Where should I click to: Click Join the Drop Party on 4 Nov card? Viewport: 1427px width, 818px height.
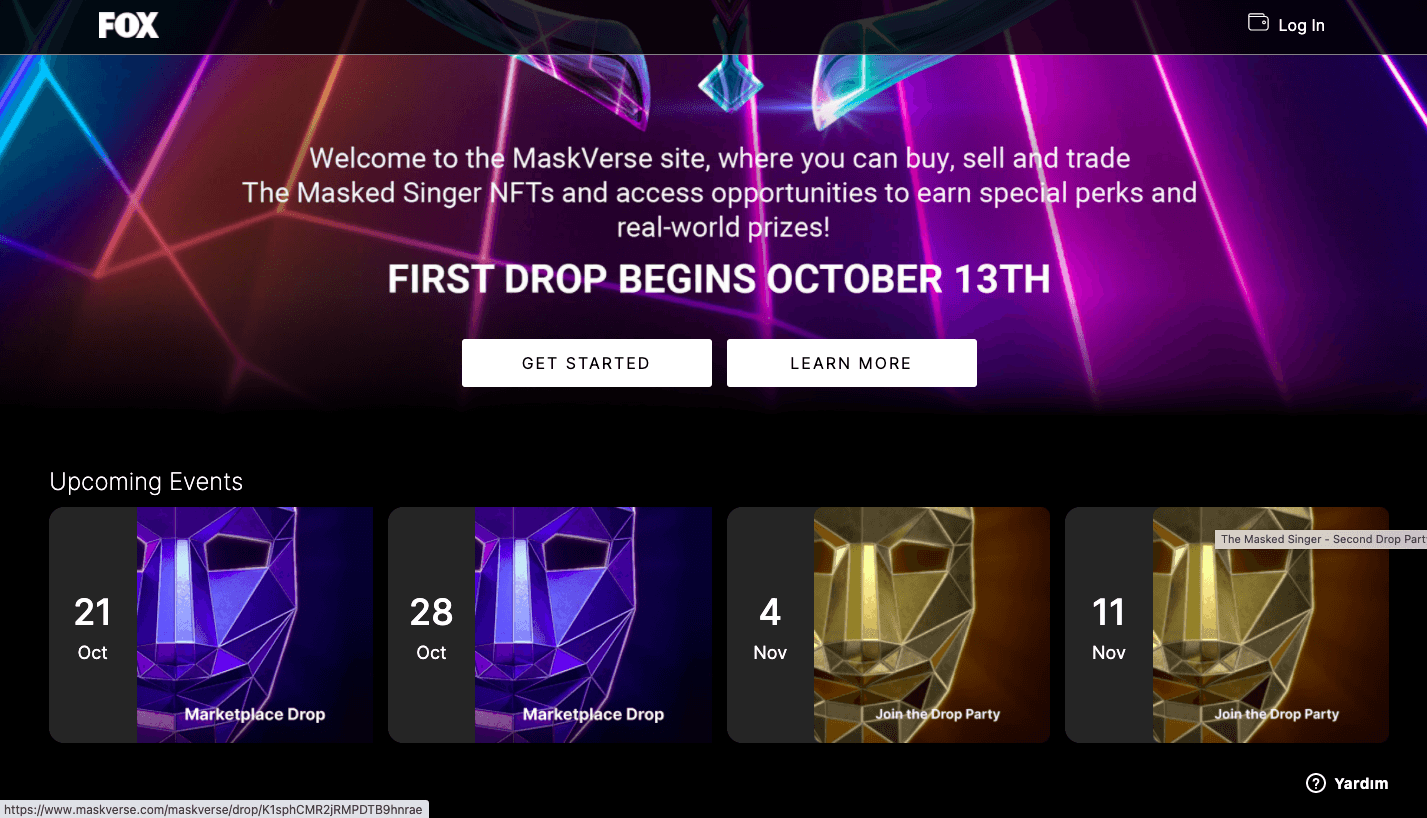[x=938, y=714]
